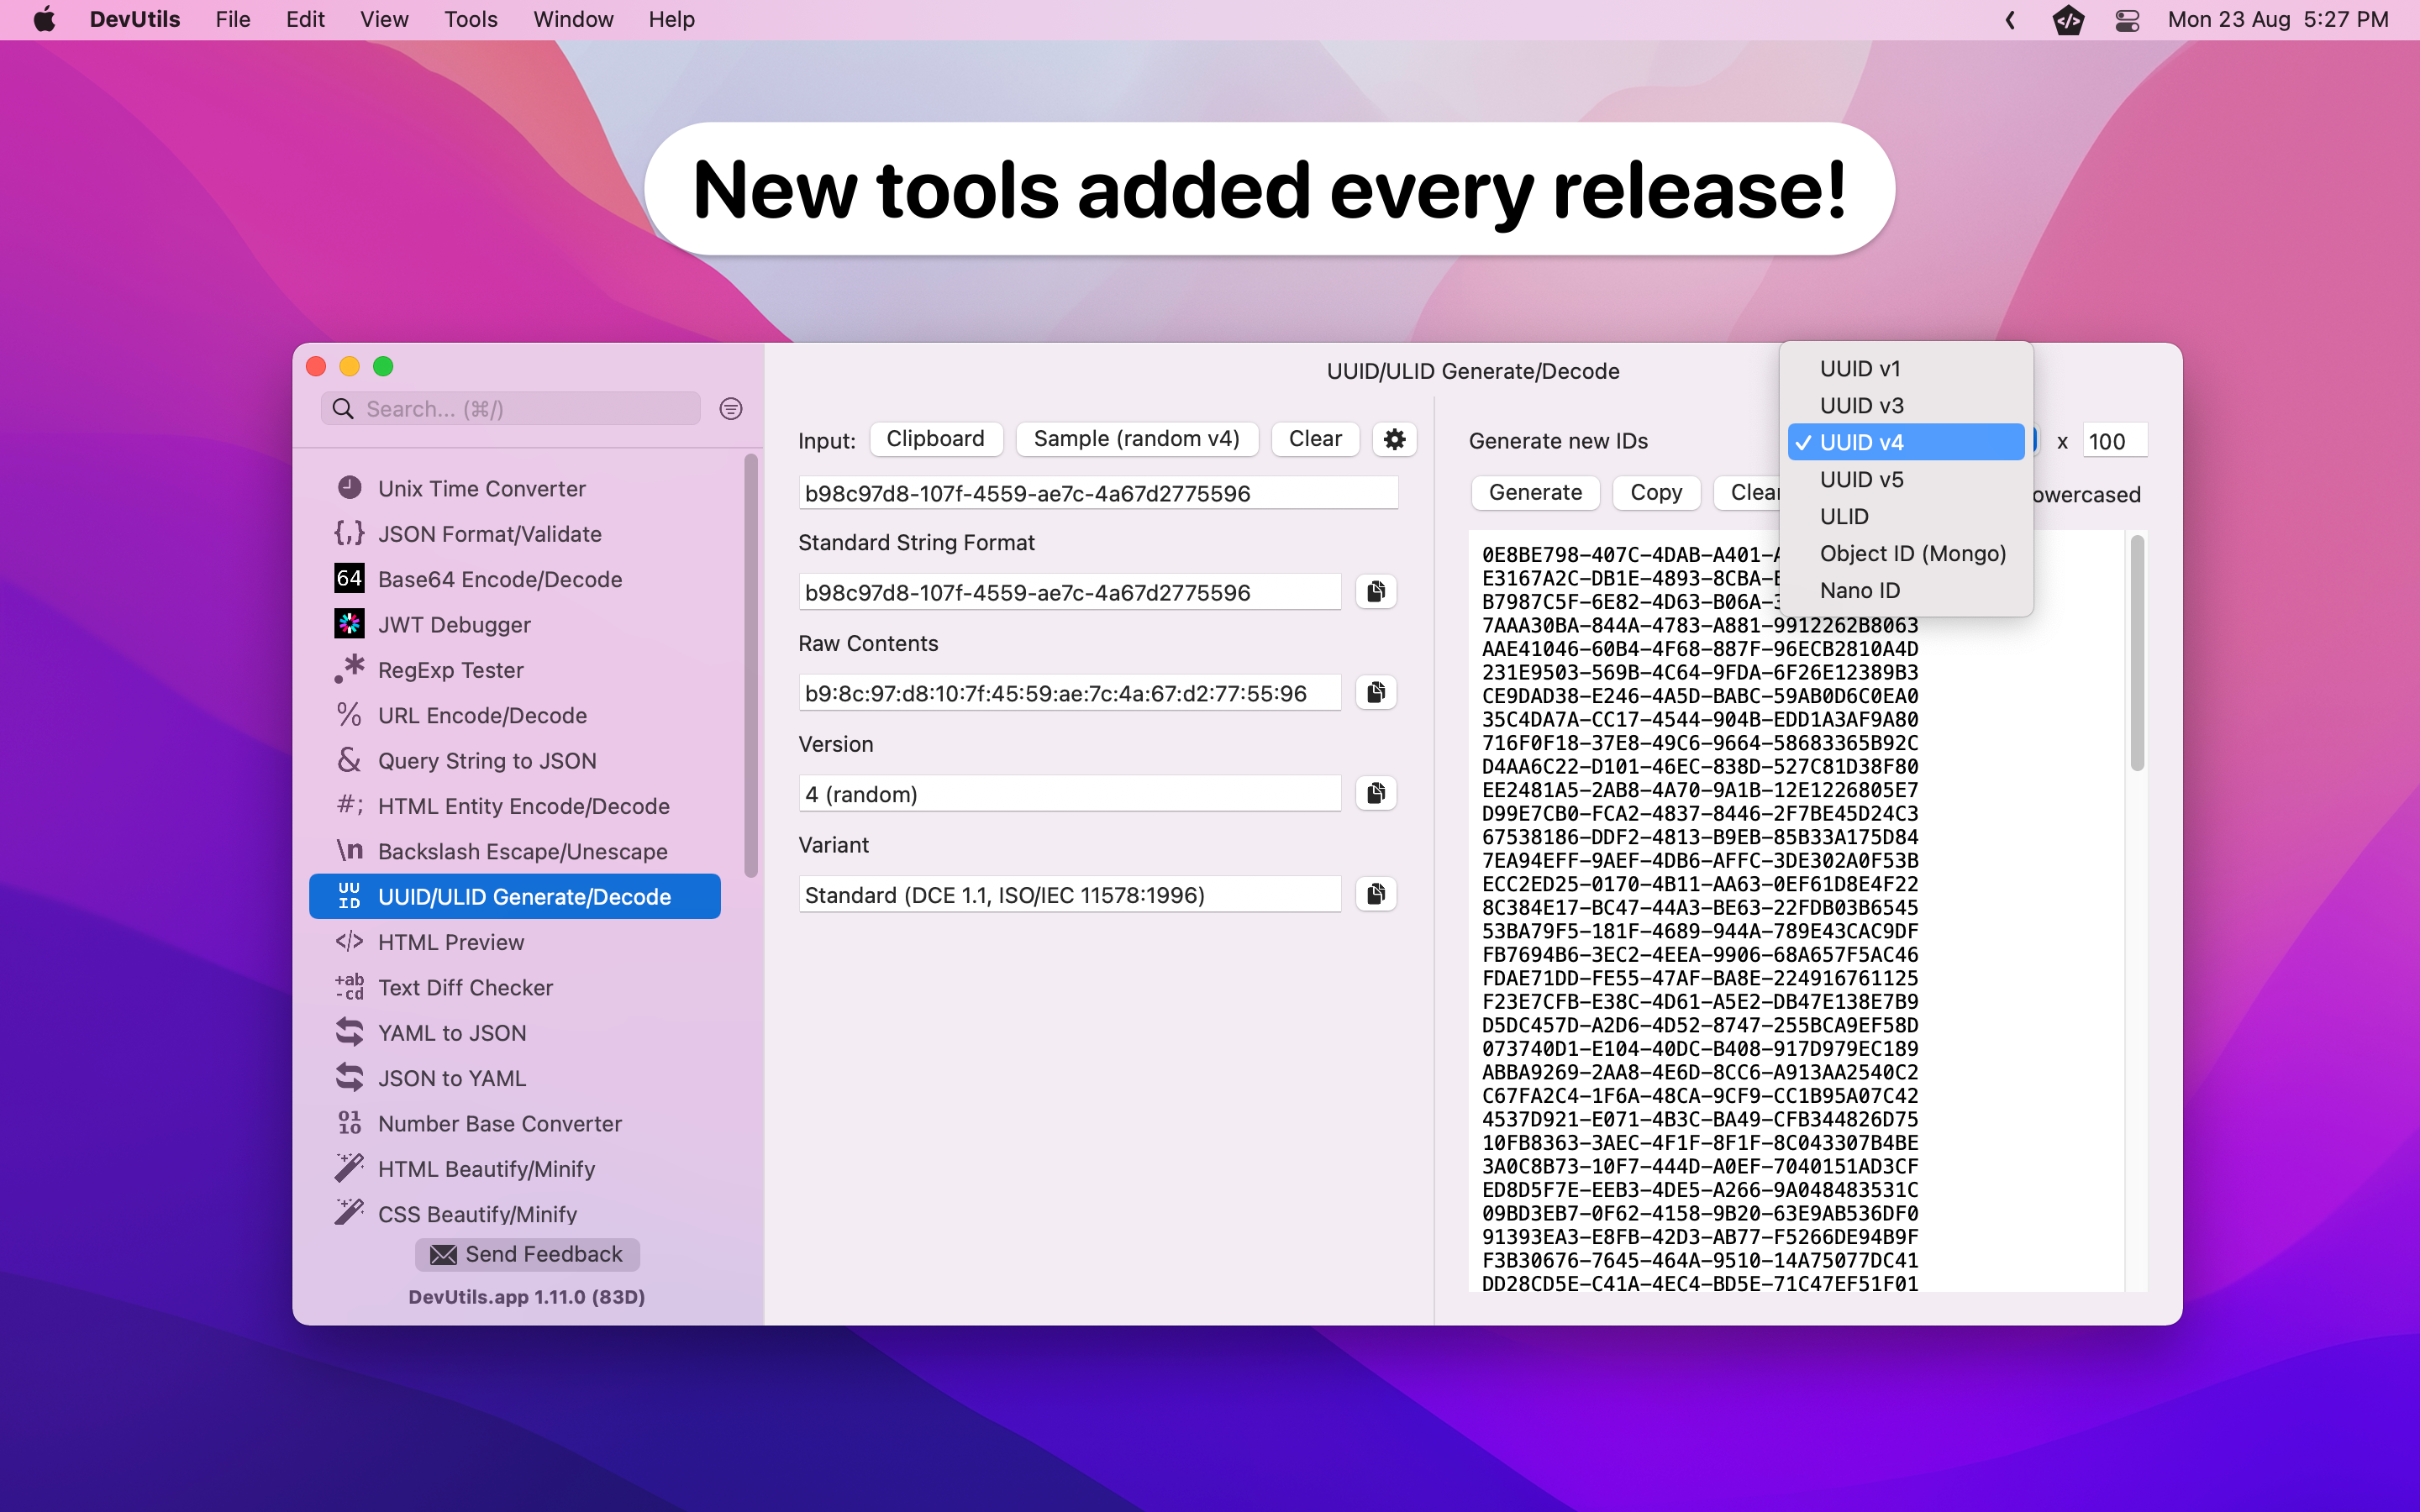Open the sidebar filter icon beside search

click(731, 409)
